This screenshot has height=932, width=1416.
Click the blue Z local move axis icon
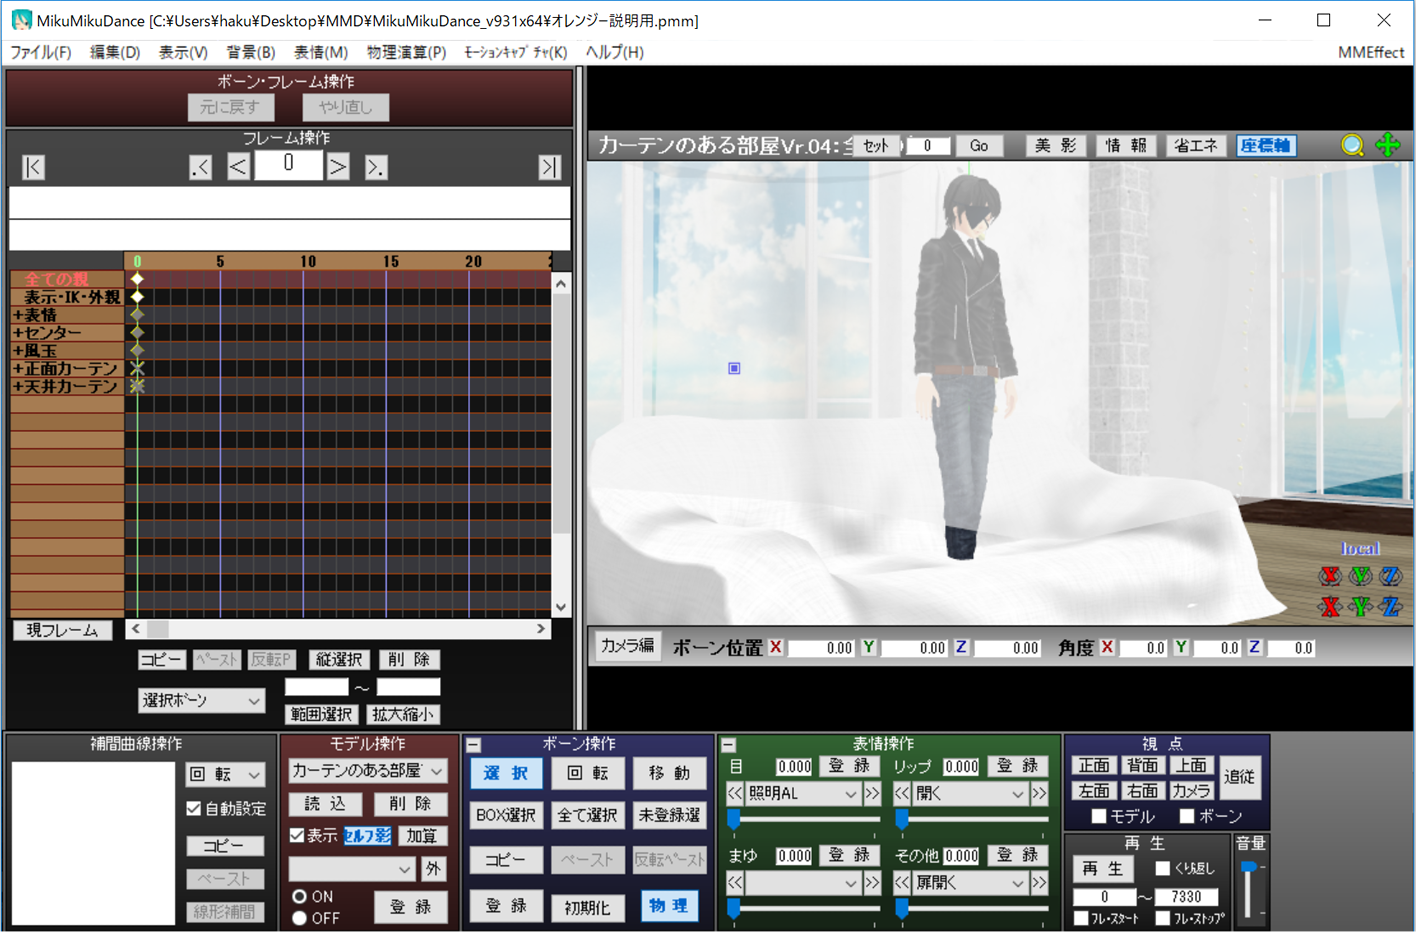(1390, 606)
